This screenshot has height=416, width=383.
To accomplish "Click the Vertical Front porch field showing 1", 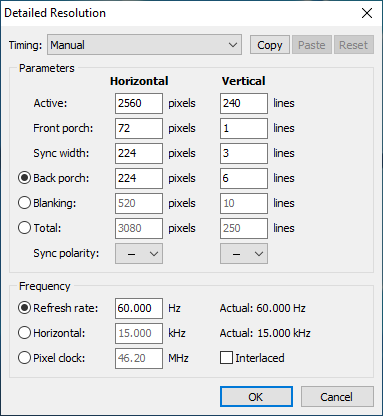I will coord(244,128).
